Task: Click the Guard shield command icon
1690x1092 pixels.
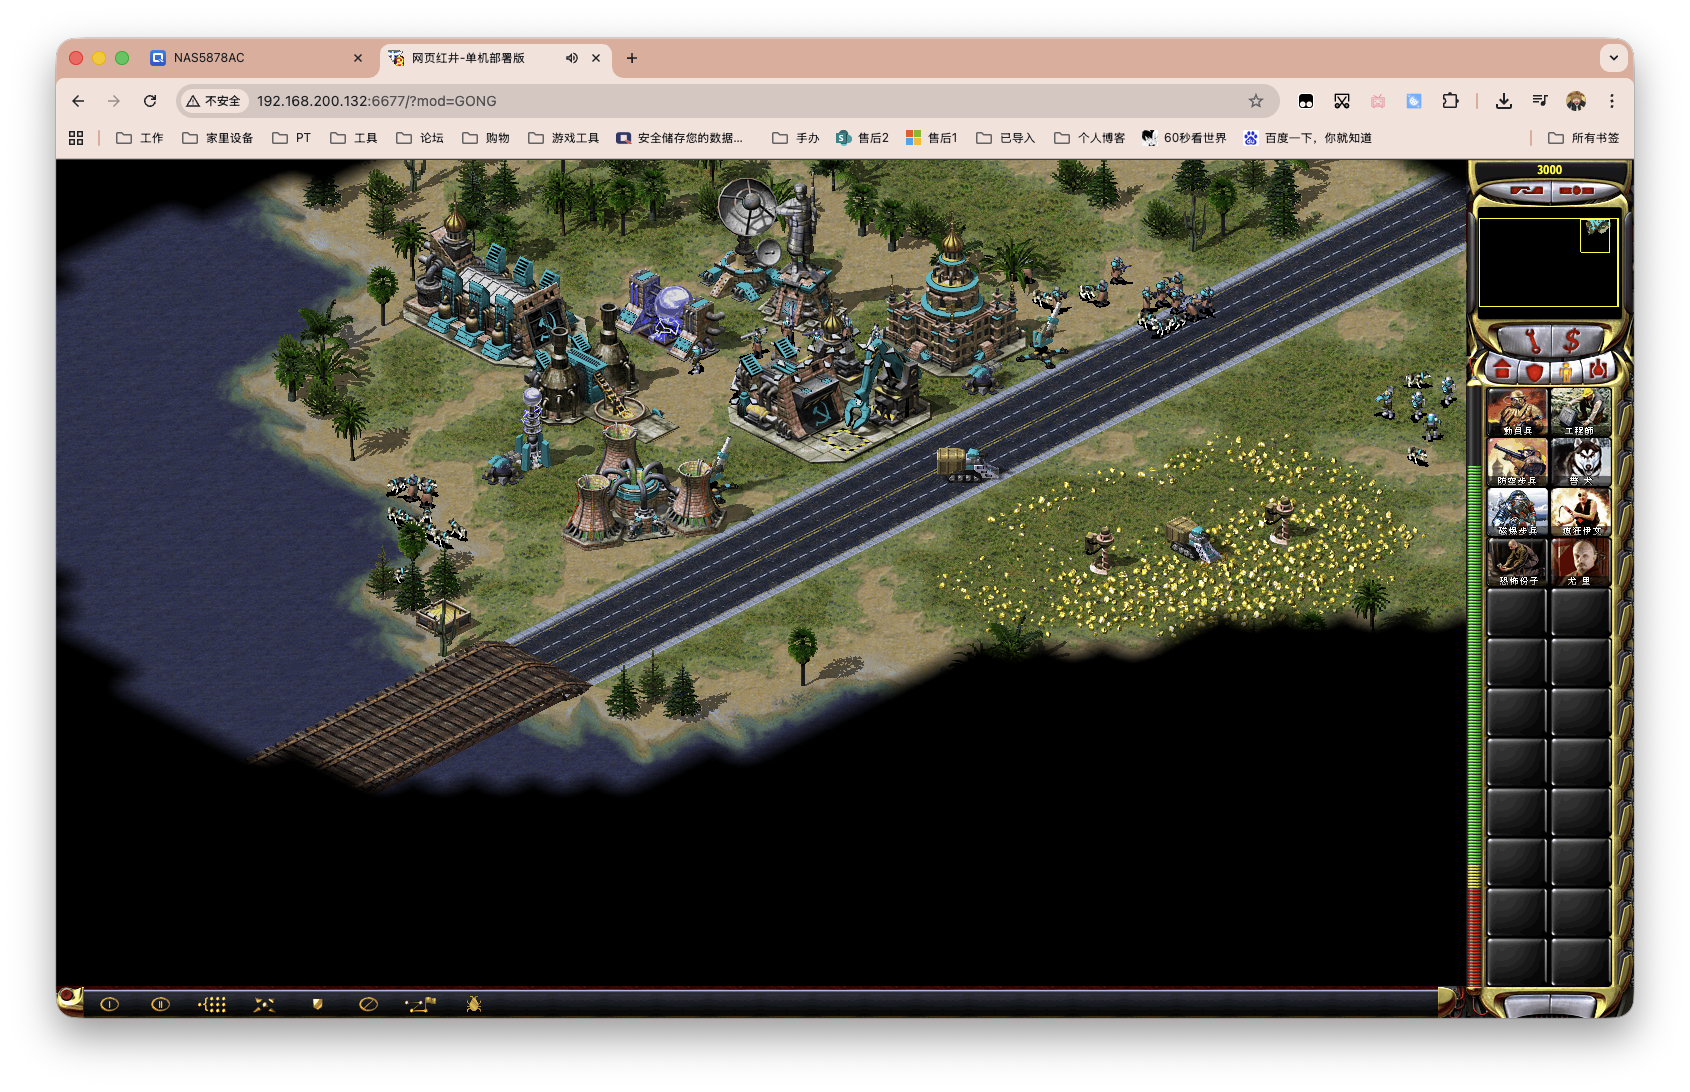Action: [x=317, y=1004]
